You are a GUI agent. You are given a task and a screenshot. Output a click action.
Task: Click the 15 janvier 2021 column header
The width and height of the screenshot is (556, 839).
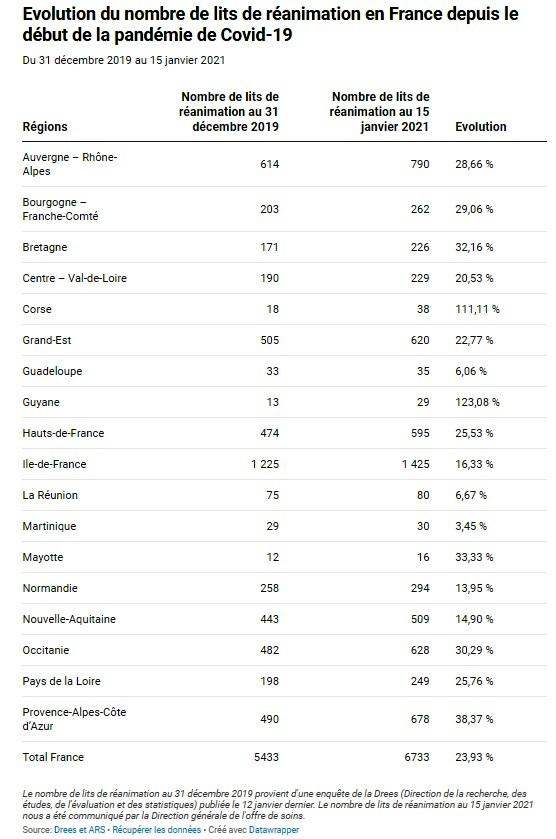click(379, 112)
